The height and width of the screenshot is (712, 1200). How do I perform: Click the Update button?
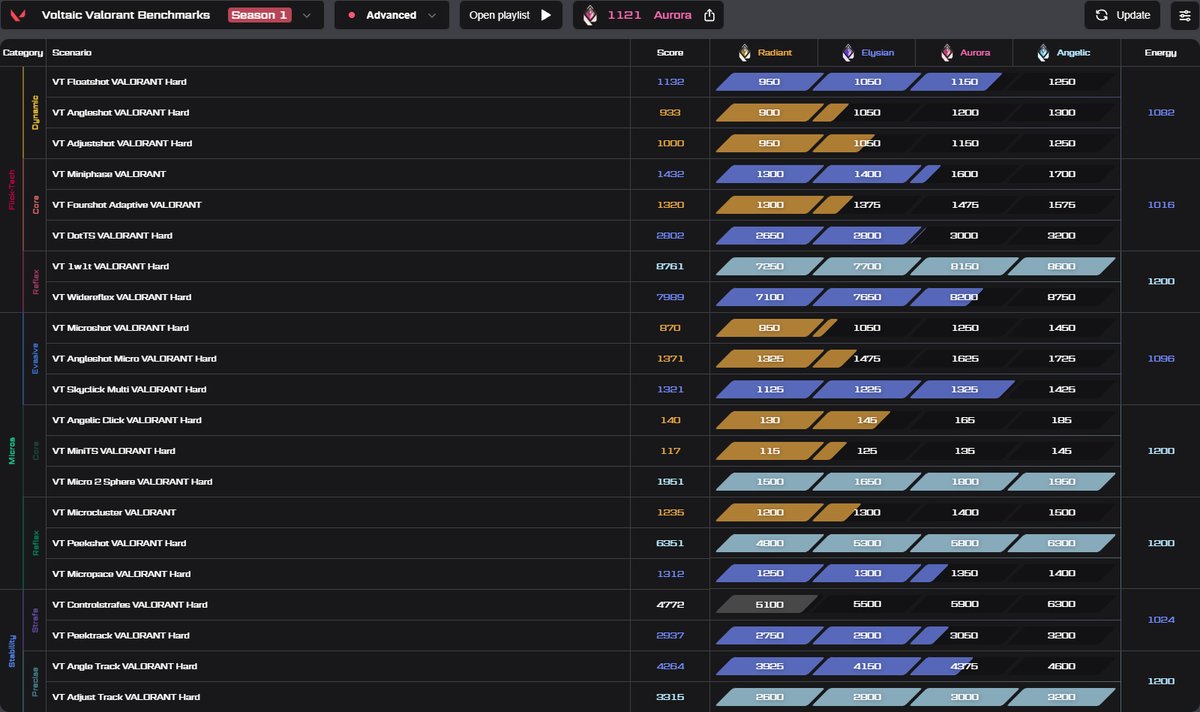tap(1122, 15)
